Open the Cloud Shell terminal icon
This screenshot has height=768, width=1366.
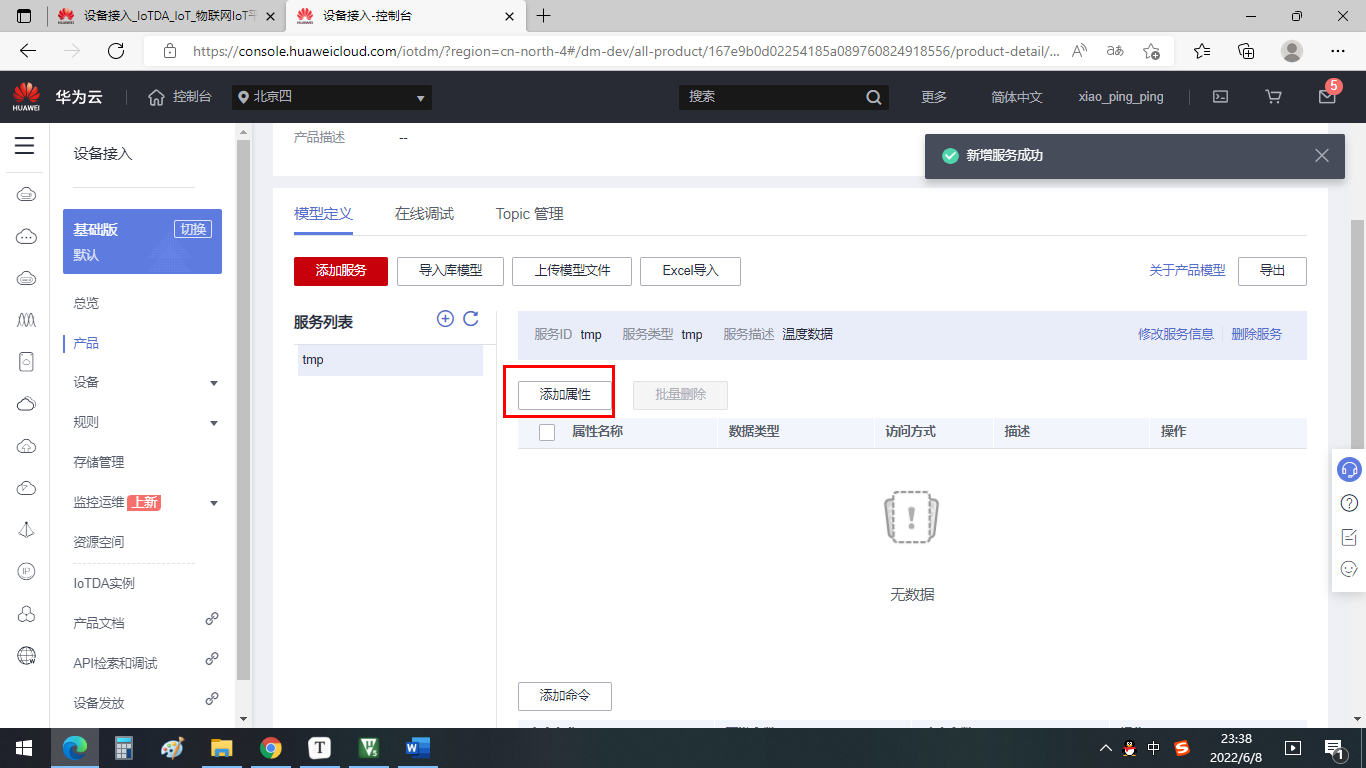pos(1220,97)
